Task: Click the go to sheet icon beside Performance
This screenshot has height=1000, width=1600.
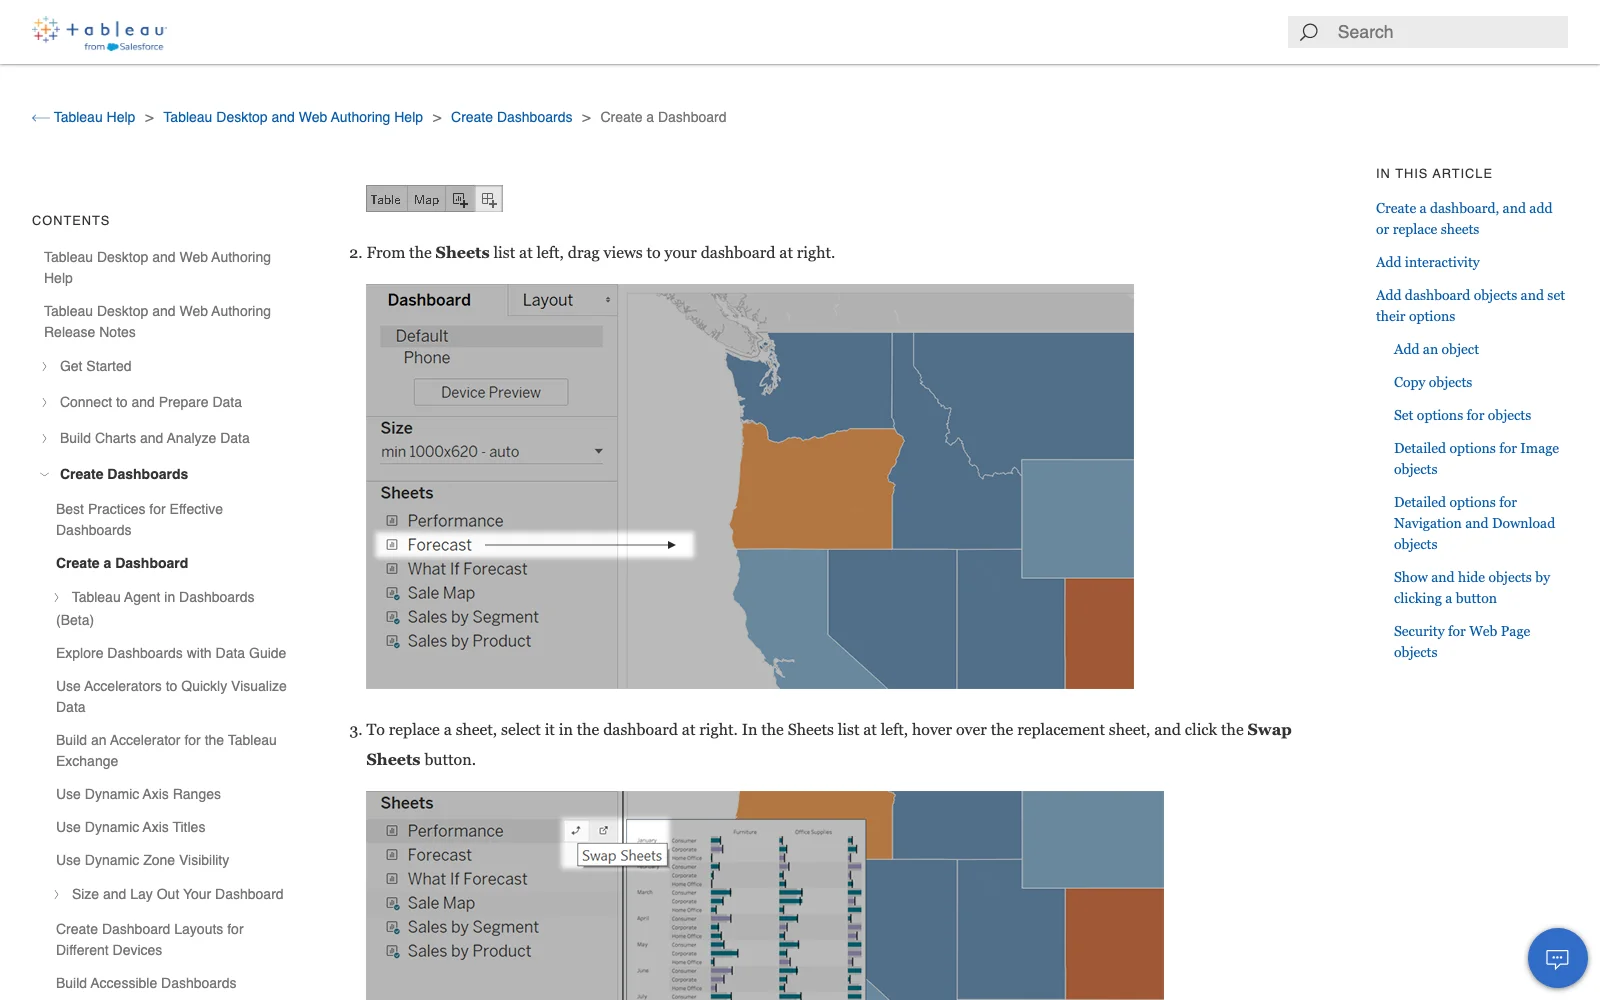Action: point(604,830)
